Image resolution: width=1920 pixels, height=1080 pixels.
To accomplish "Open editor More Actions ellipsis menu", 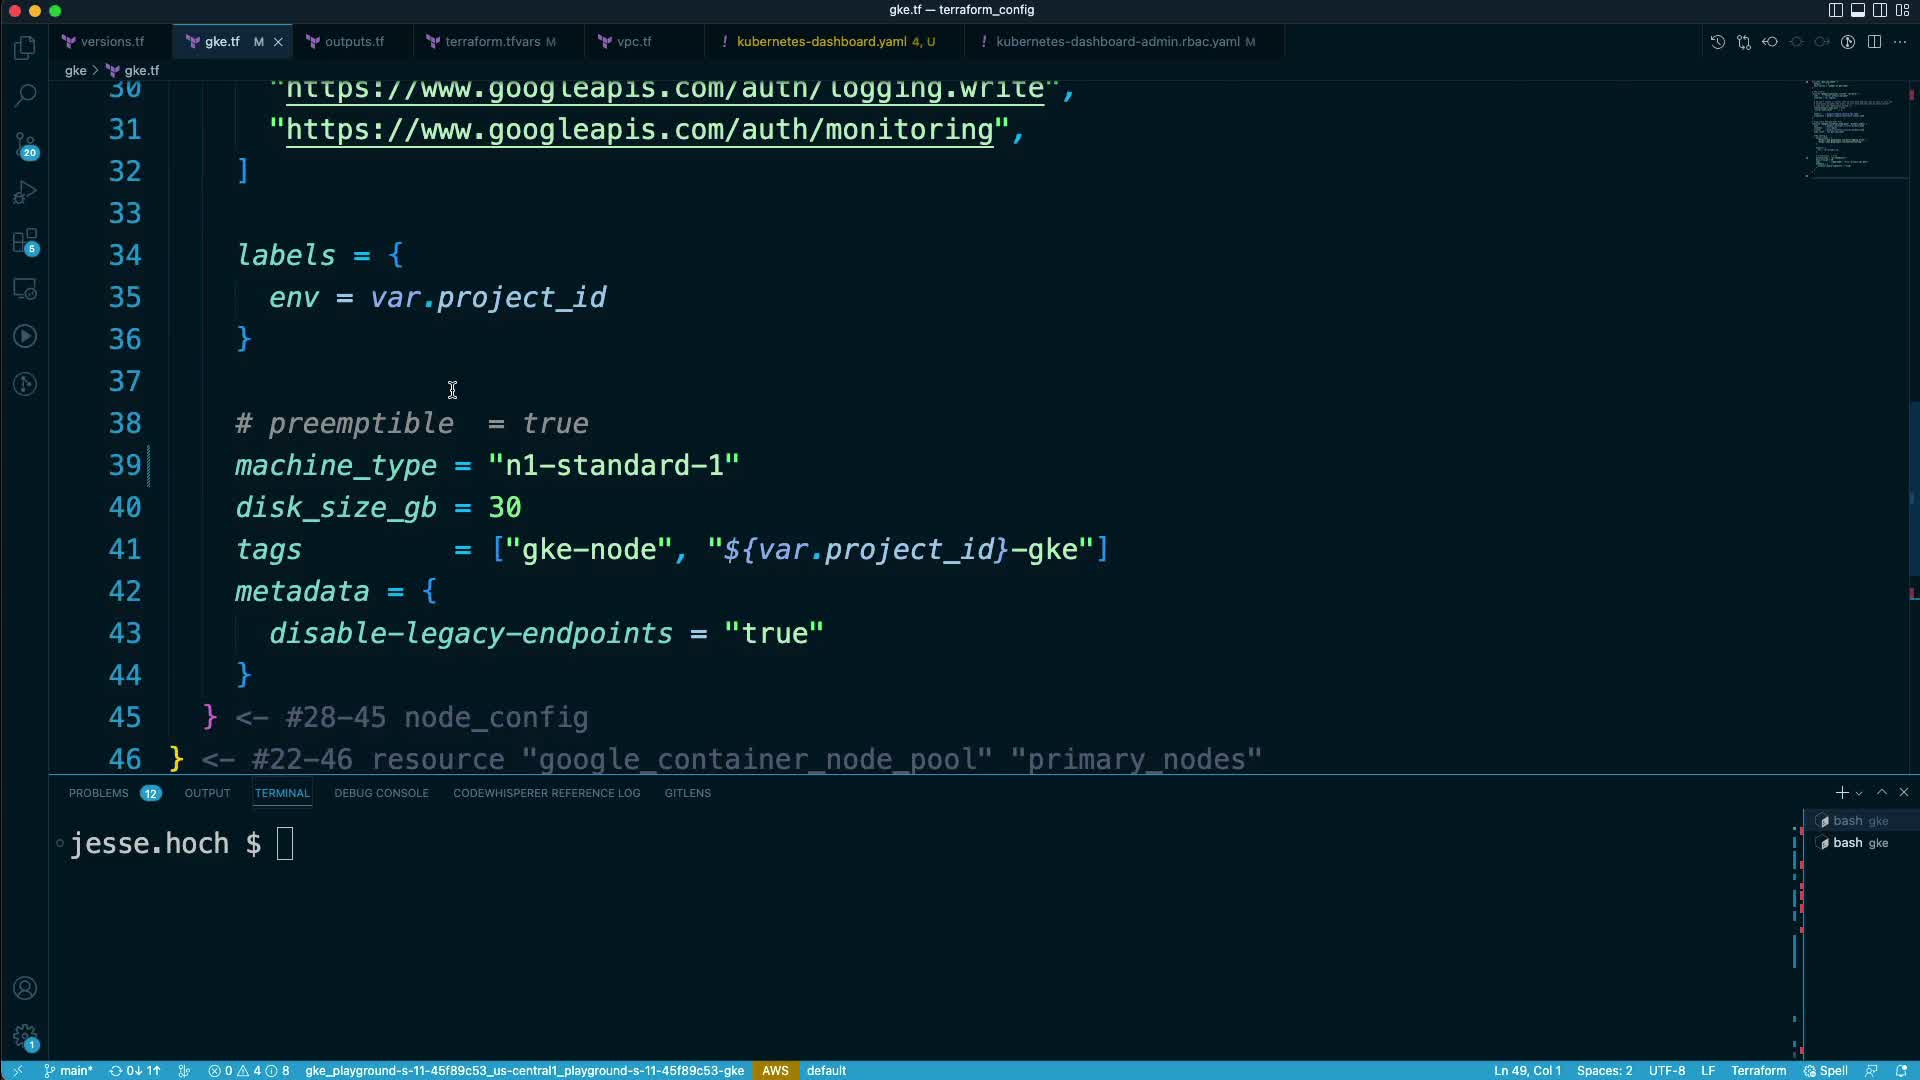I will [1900, 42].
